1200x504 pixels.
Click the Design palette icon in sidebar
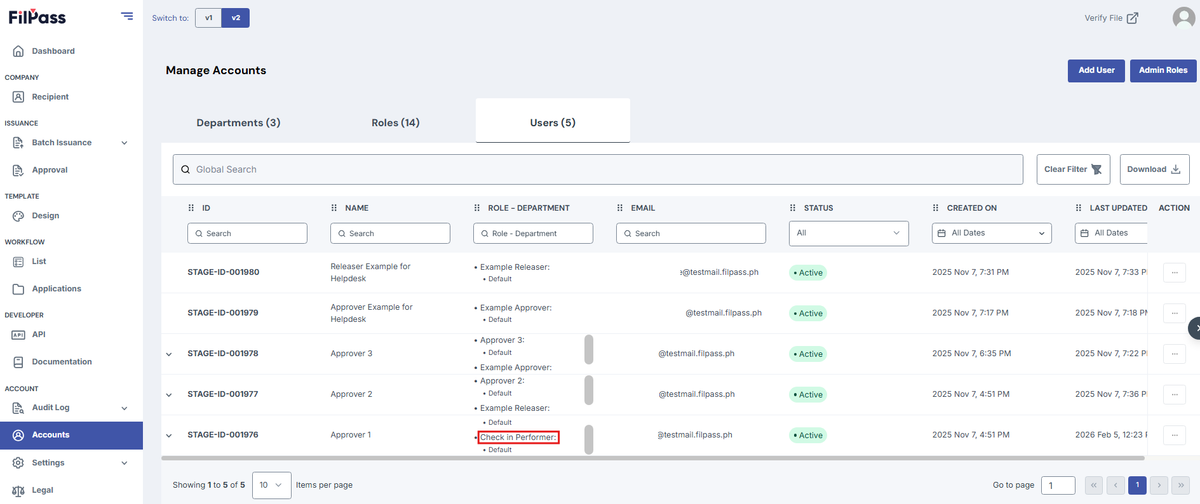tap(18, 216)
